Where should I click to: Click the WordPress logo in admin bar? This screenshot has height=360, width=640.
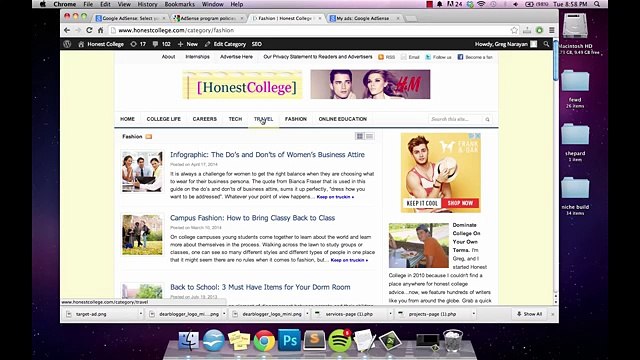tap(67, 44)
